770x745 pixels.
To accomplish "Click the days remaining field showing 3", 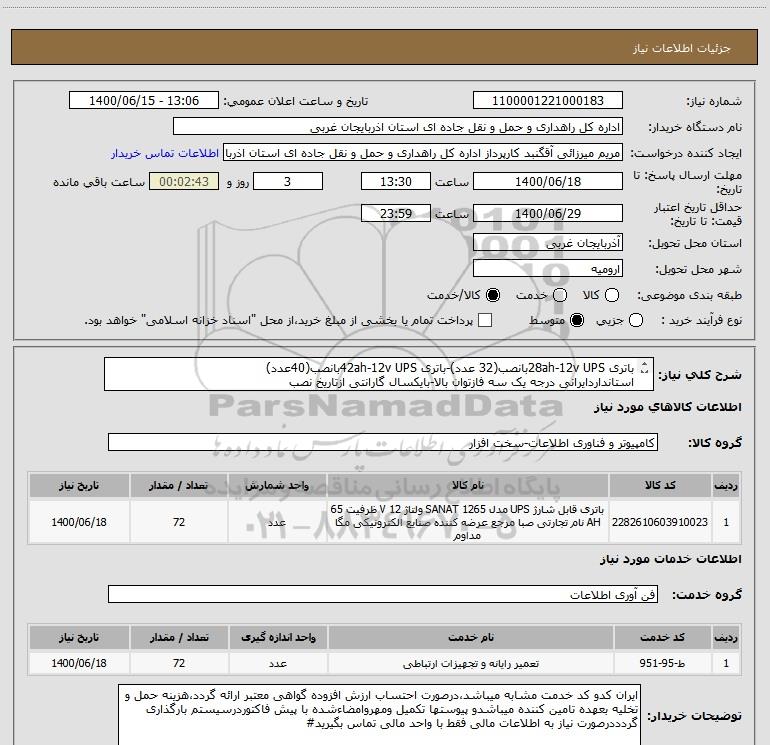I will 288,182.
